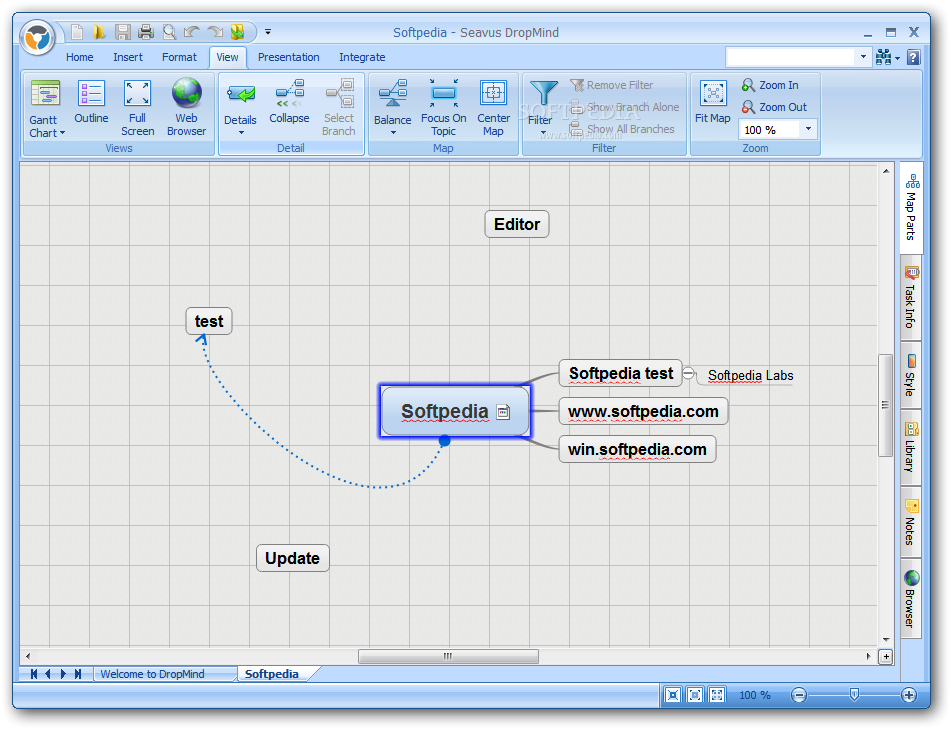
Task: Switch to Welcome to DropMind tab
Action: click(x=152, y=674)
